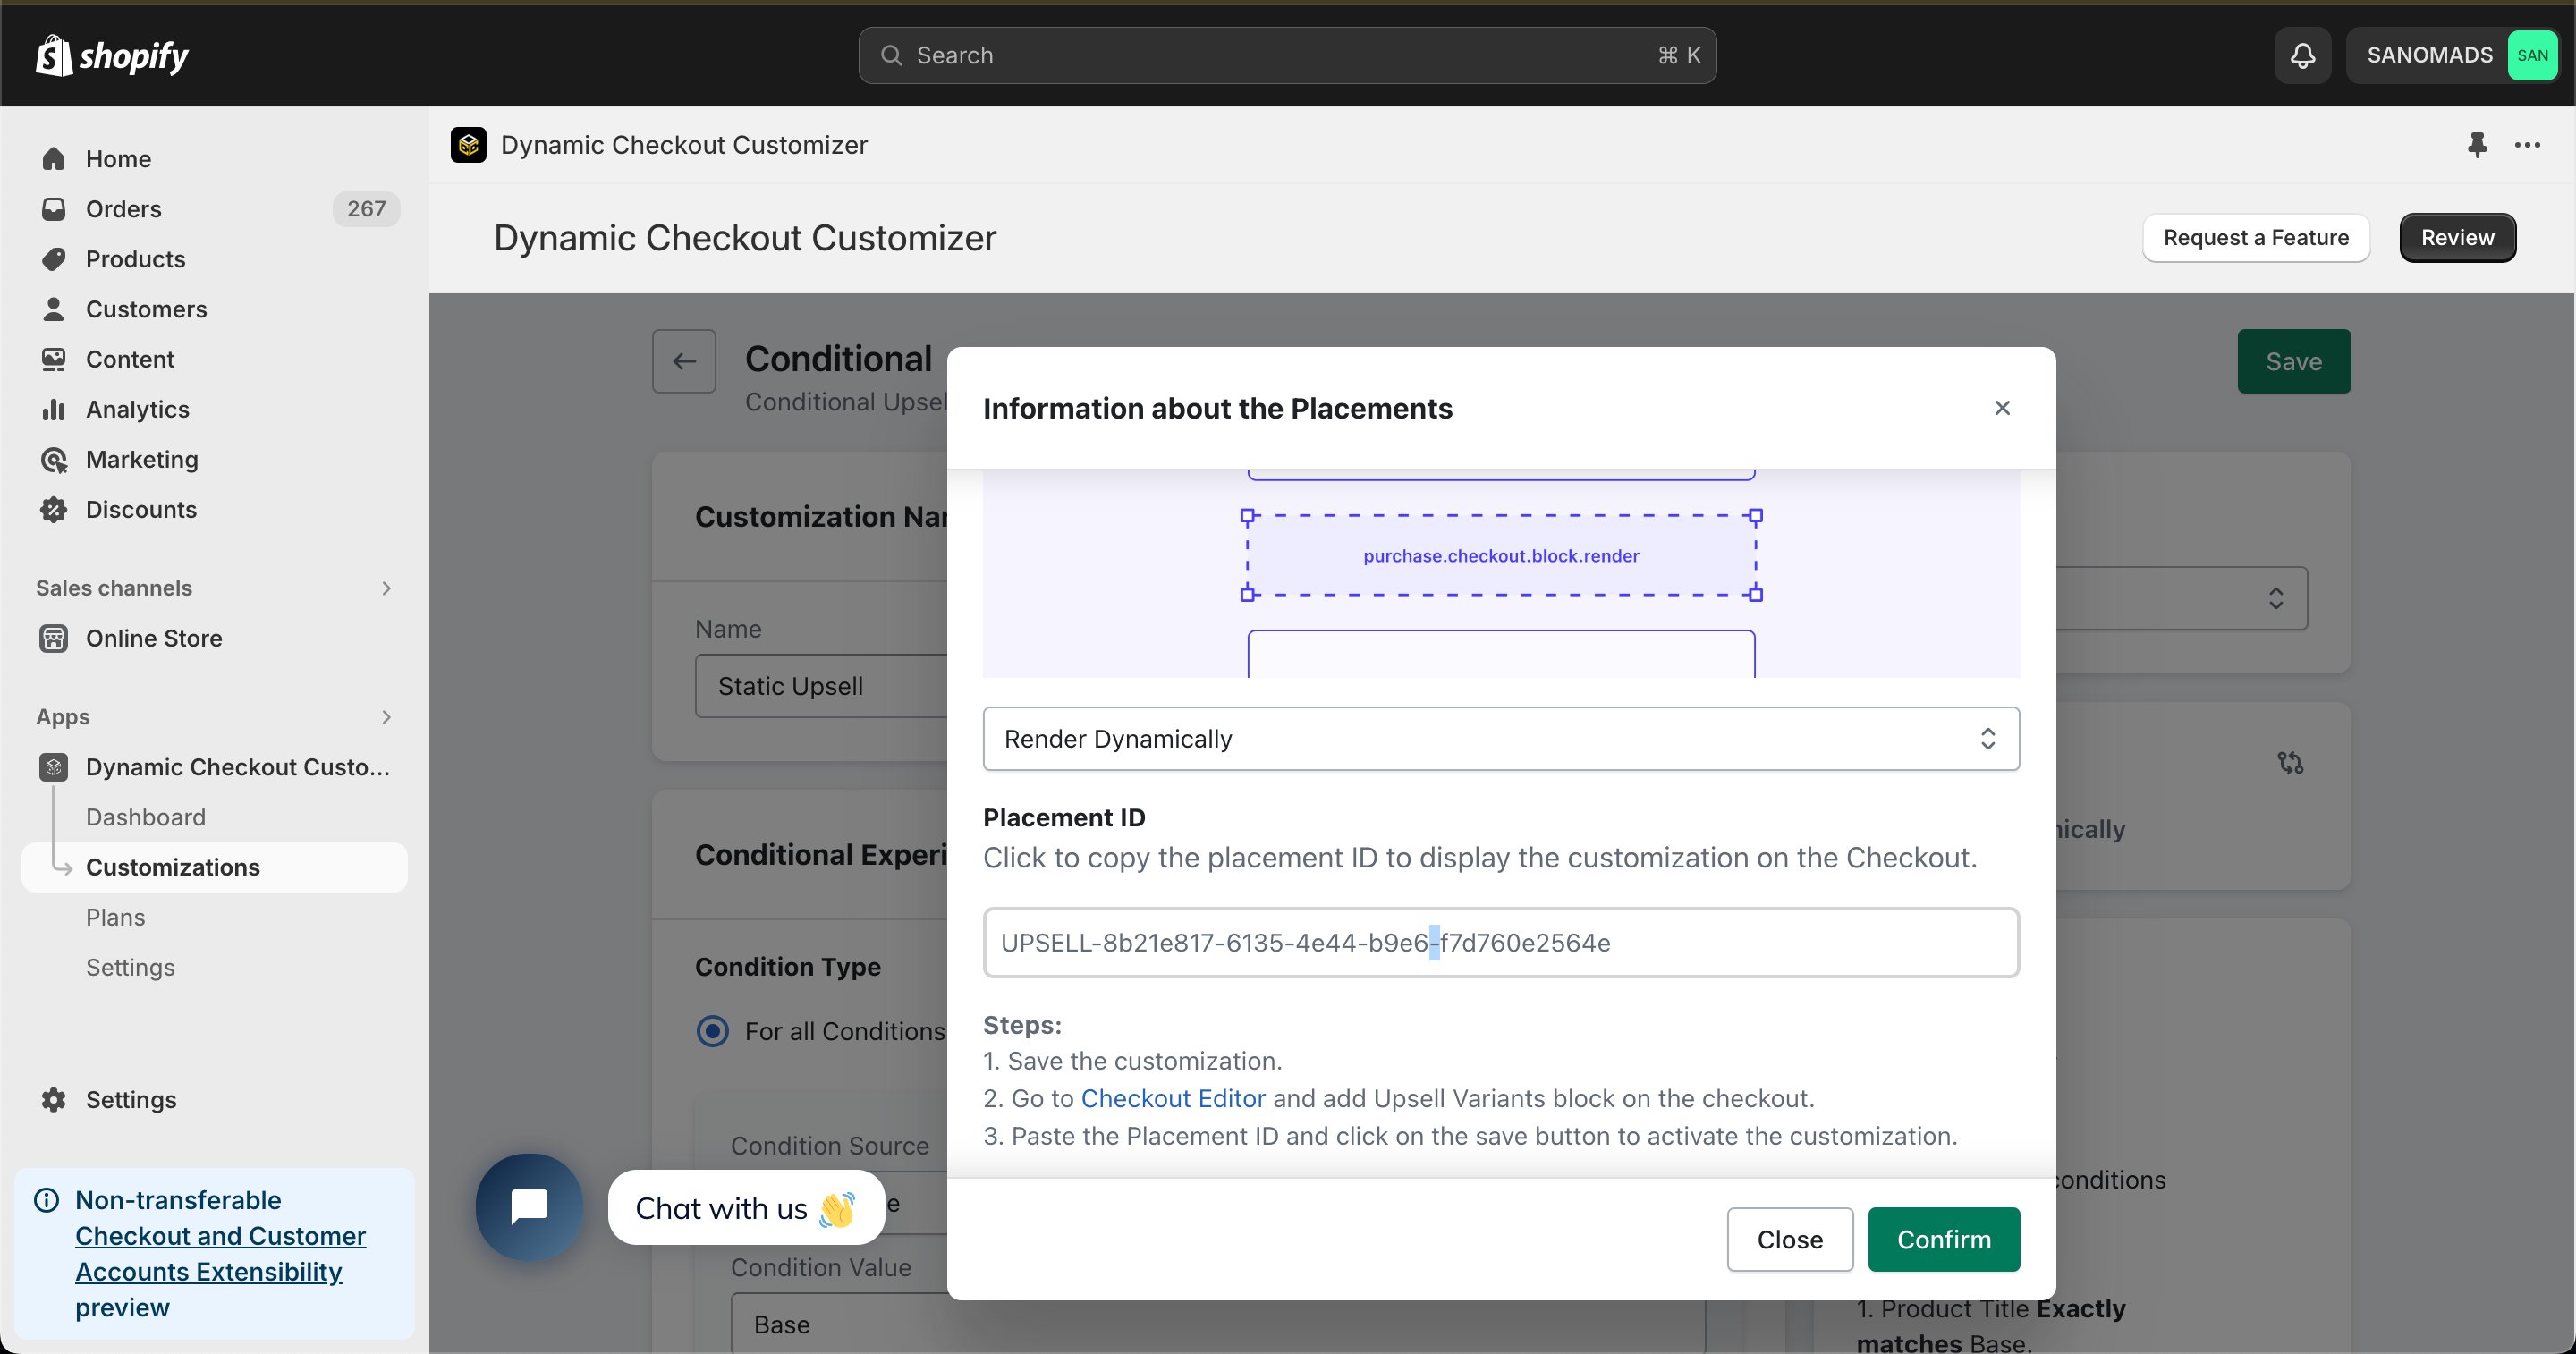The height and width of the screenshot is (1354, 2576).
Task: Click the placement sync icon on right card
Action: [x=2290, y=763]
